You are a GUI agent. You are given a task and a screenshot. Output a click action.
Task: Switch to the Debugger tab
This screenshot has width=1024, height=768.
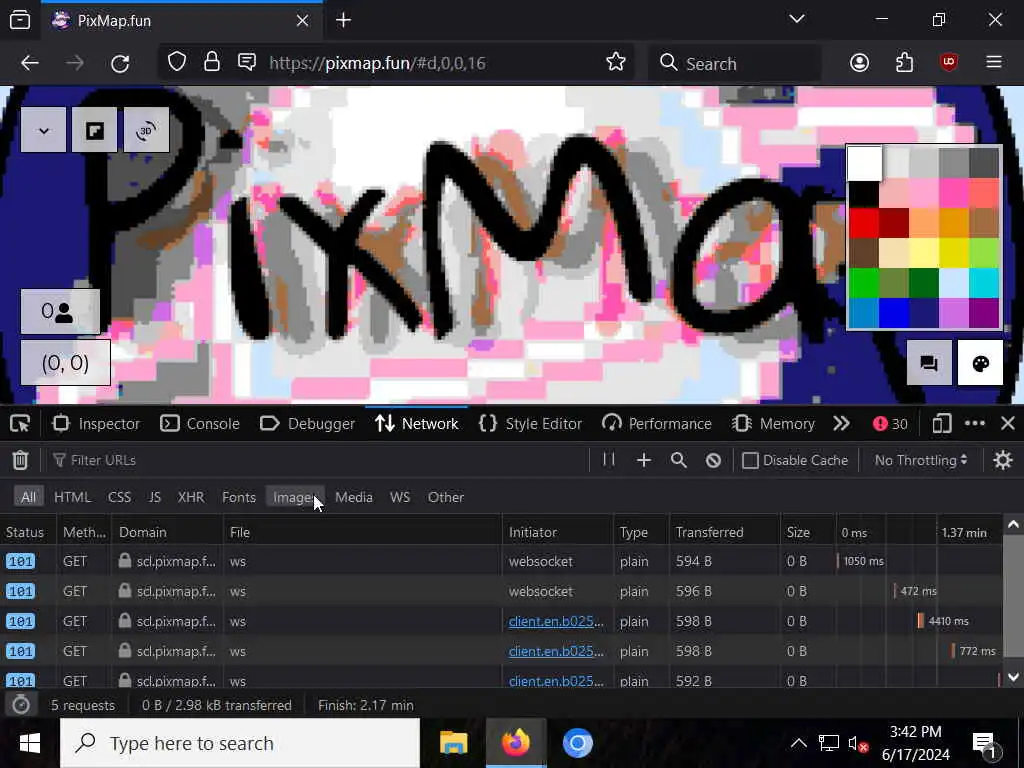(308, 424)
